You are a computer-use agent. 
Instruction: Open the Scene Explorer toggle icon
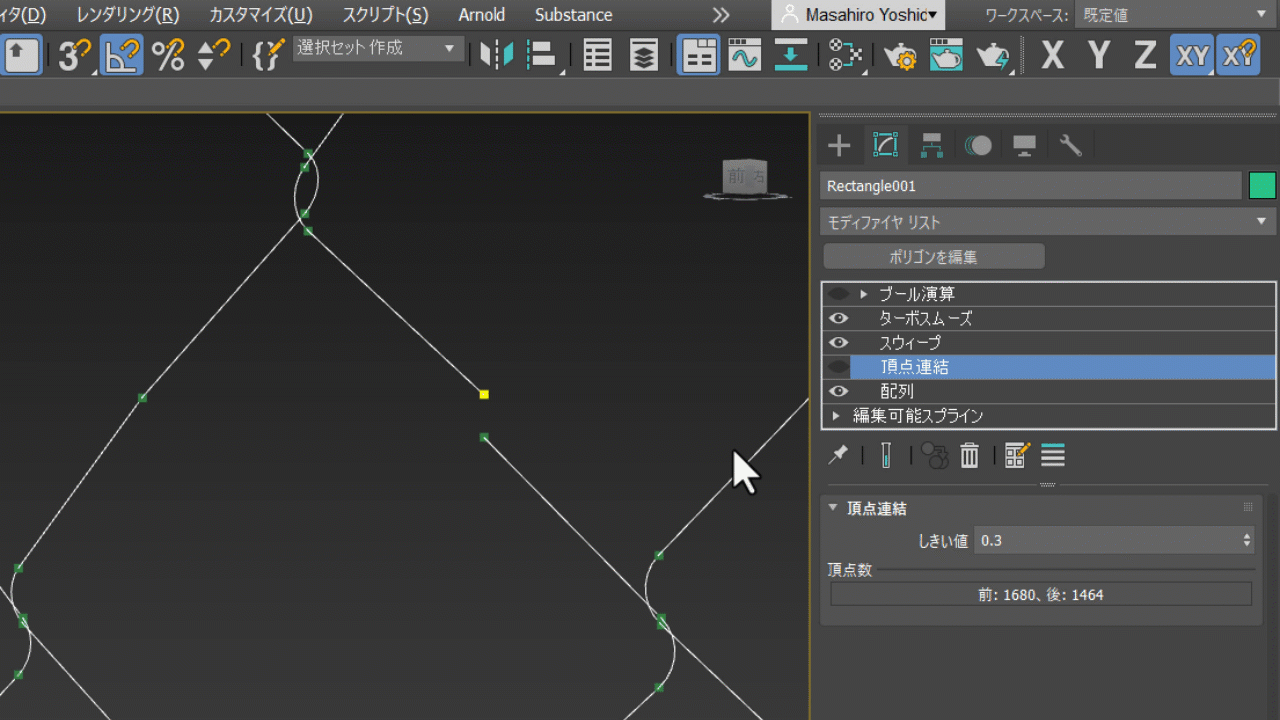[598, 55]
